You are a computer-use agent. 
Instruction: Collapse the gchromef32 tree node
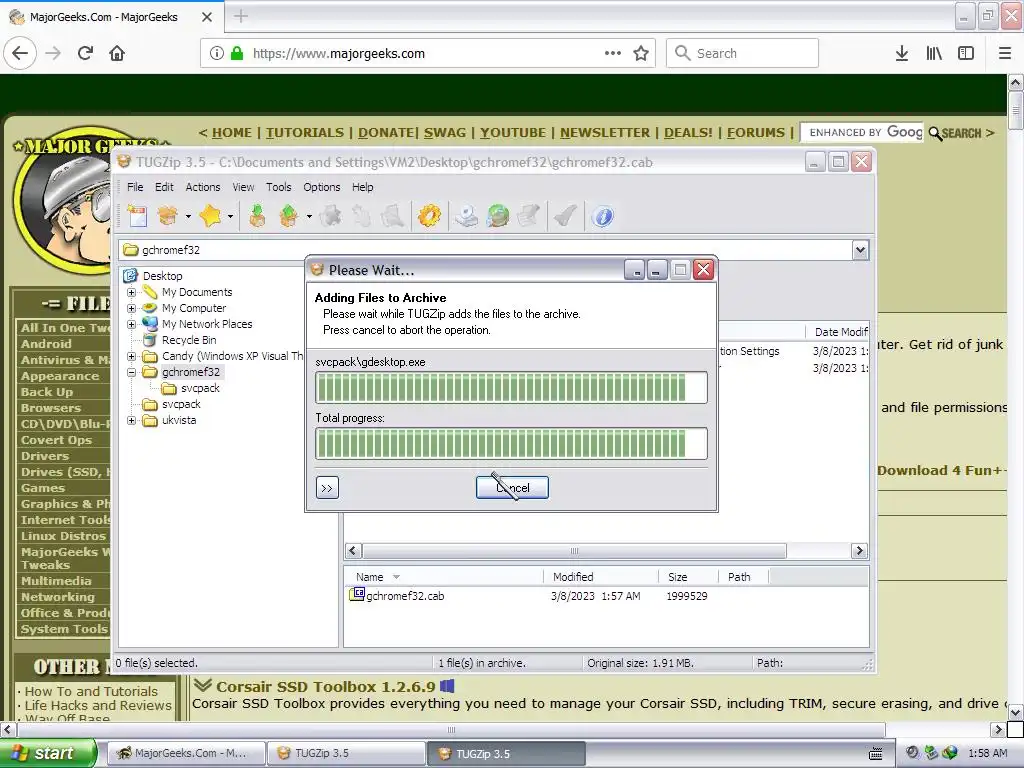pyautogui.click(x=131, y=372)
